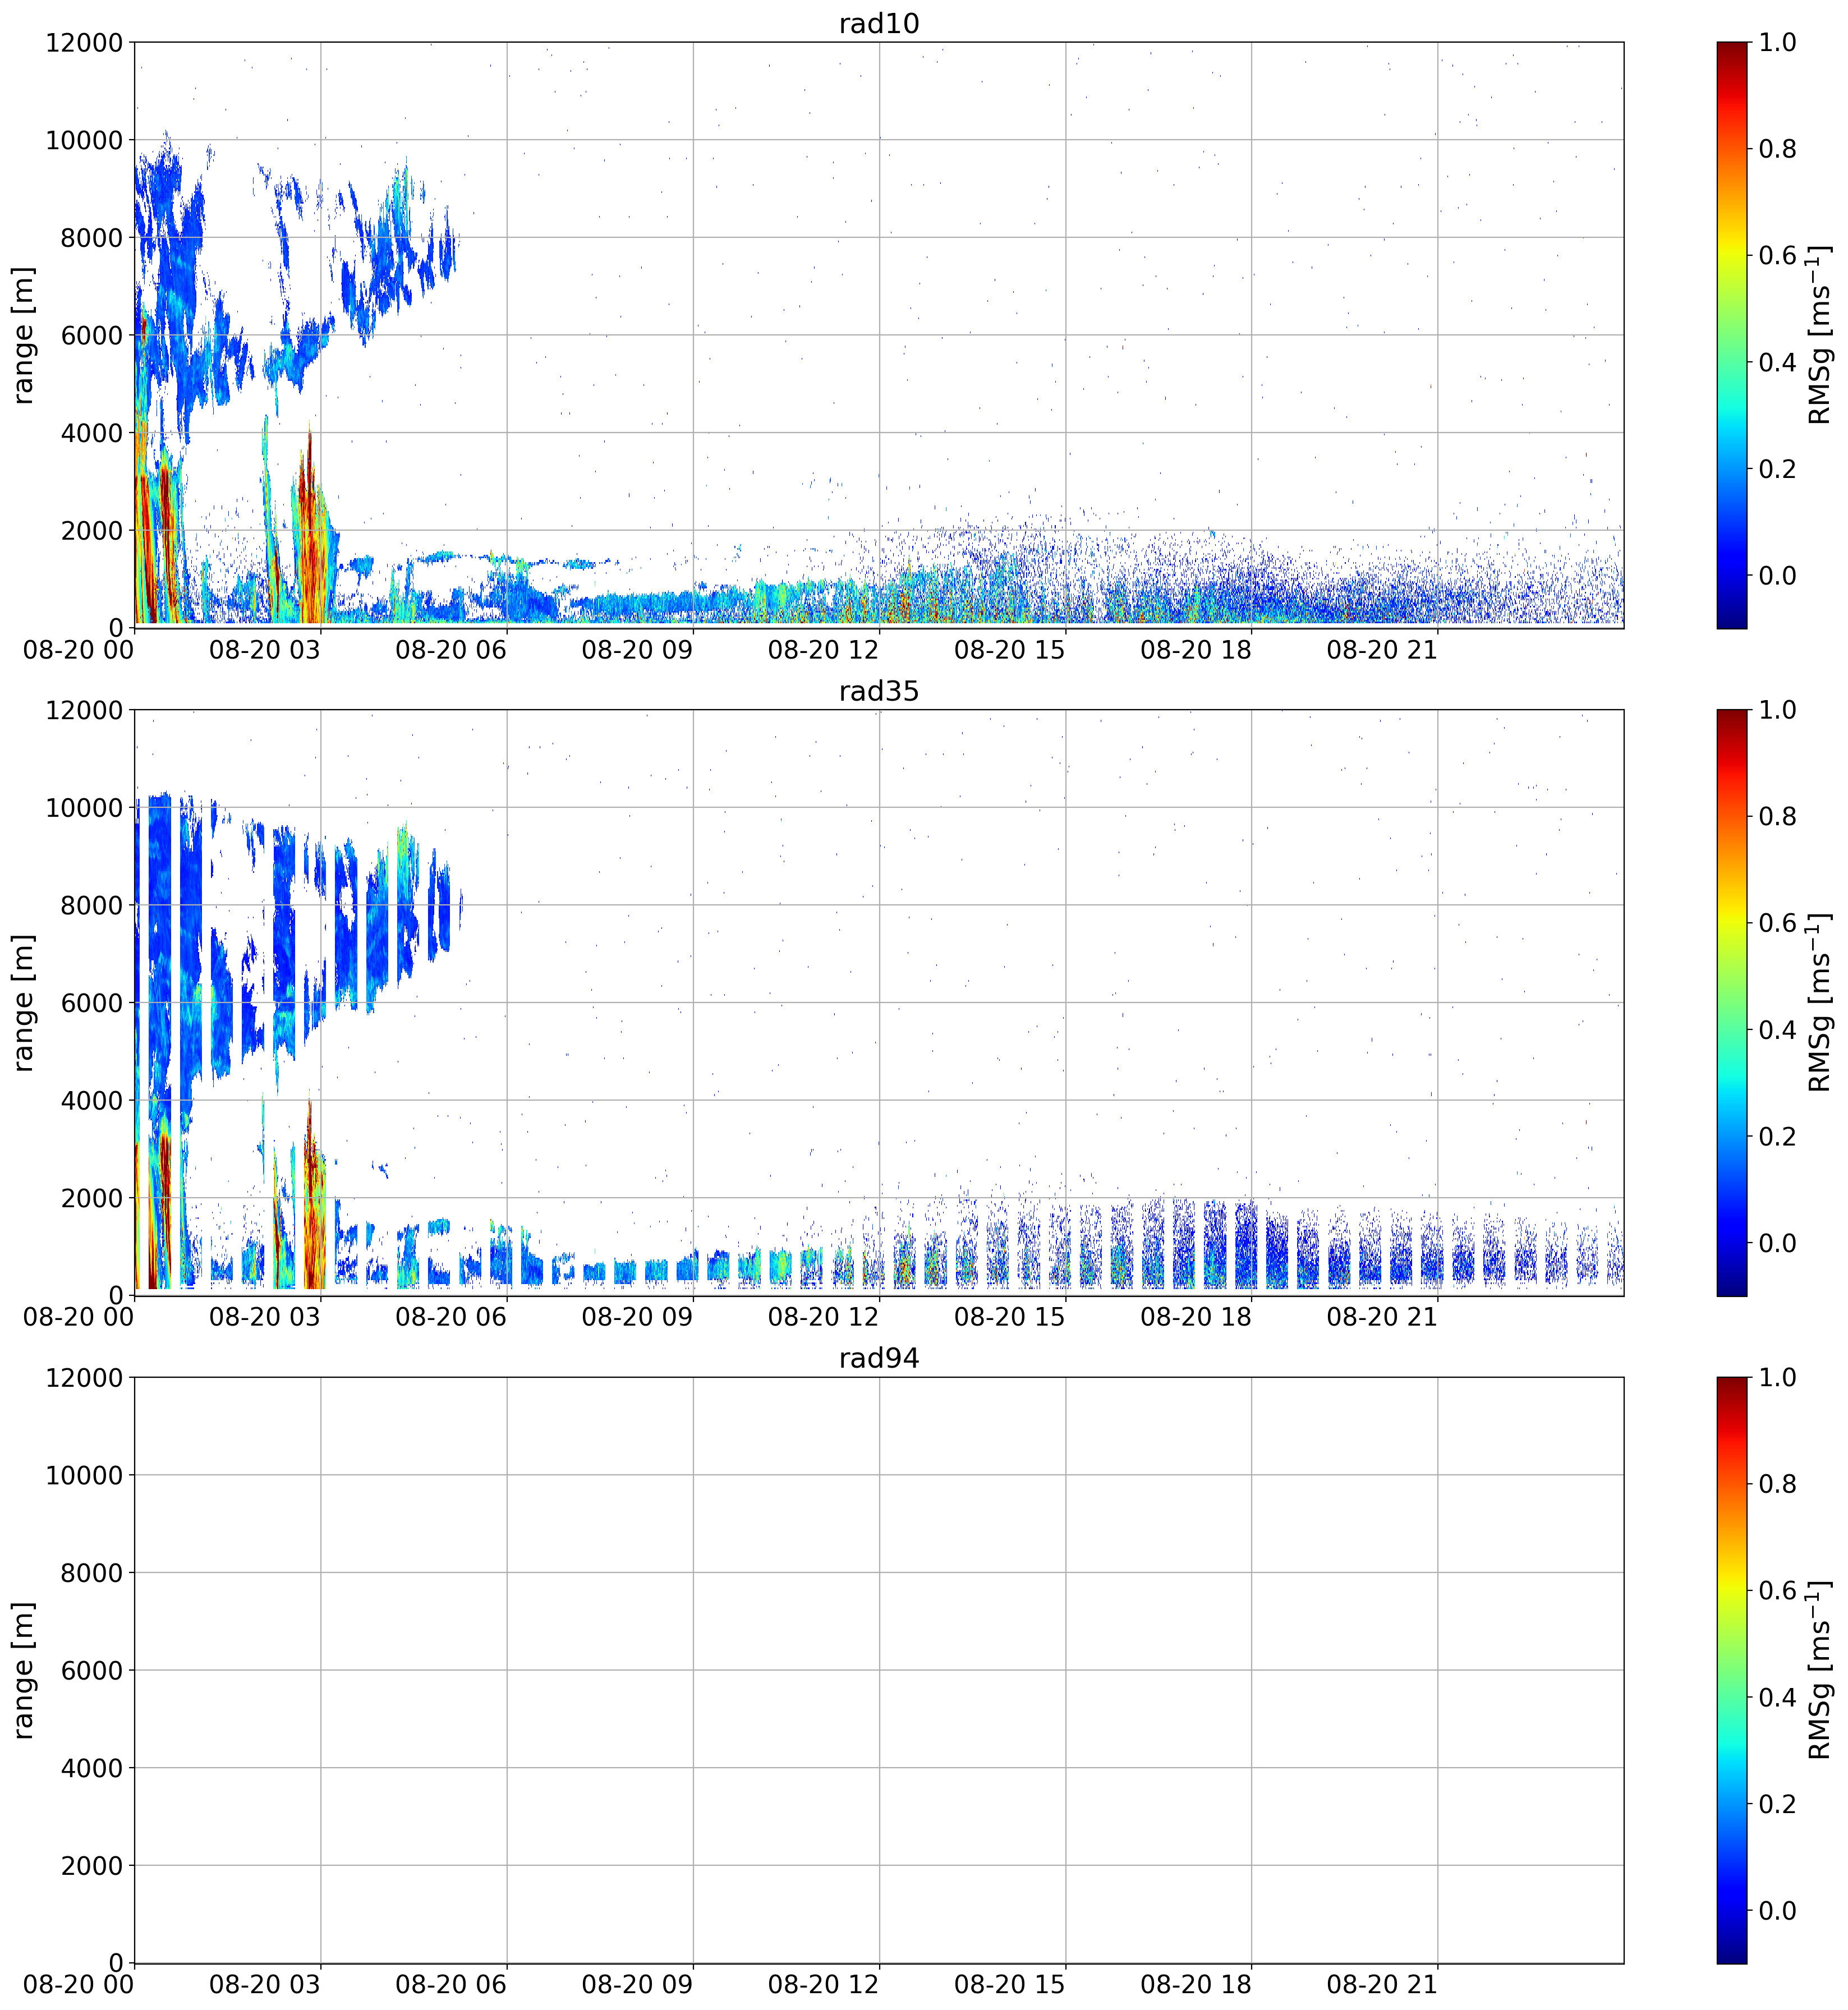Click the color bar beside the rad10 plot
1848x2010 pixels.
tap(1731, 335)
